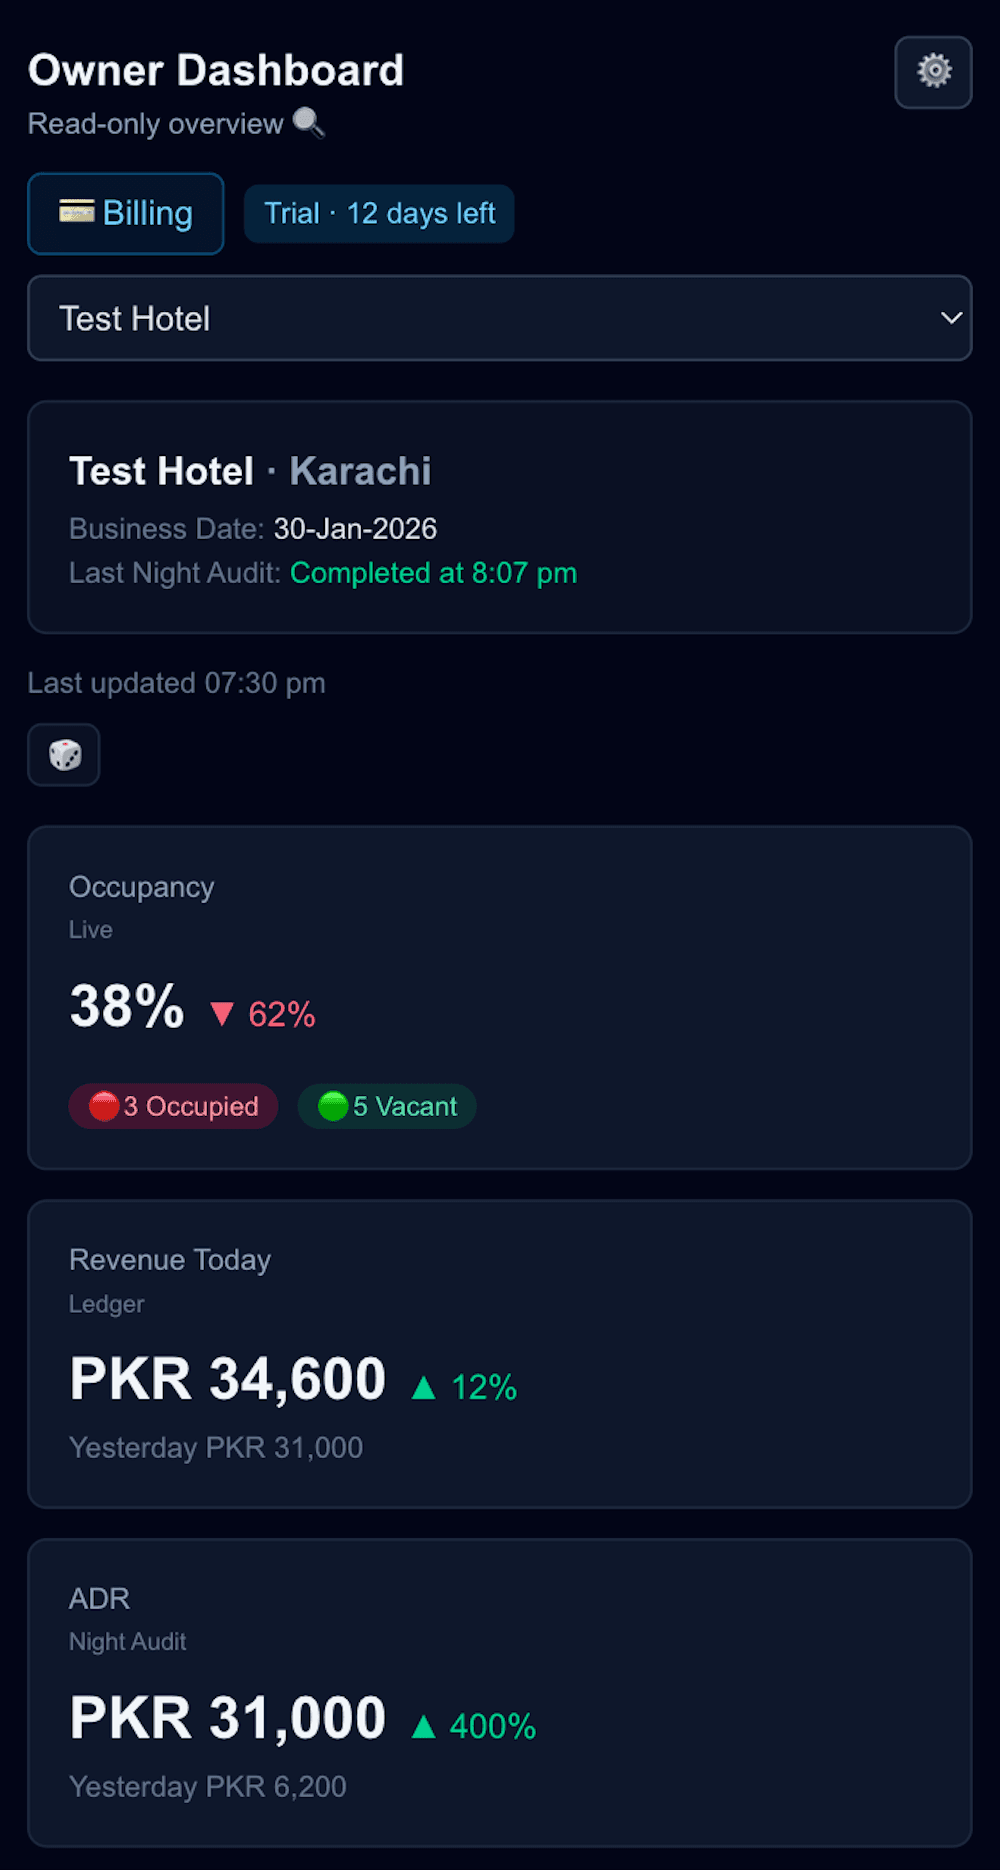Click the green up arrow beside 400%

(x=426, y=1726)
